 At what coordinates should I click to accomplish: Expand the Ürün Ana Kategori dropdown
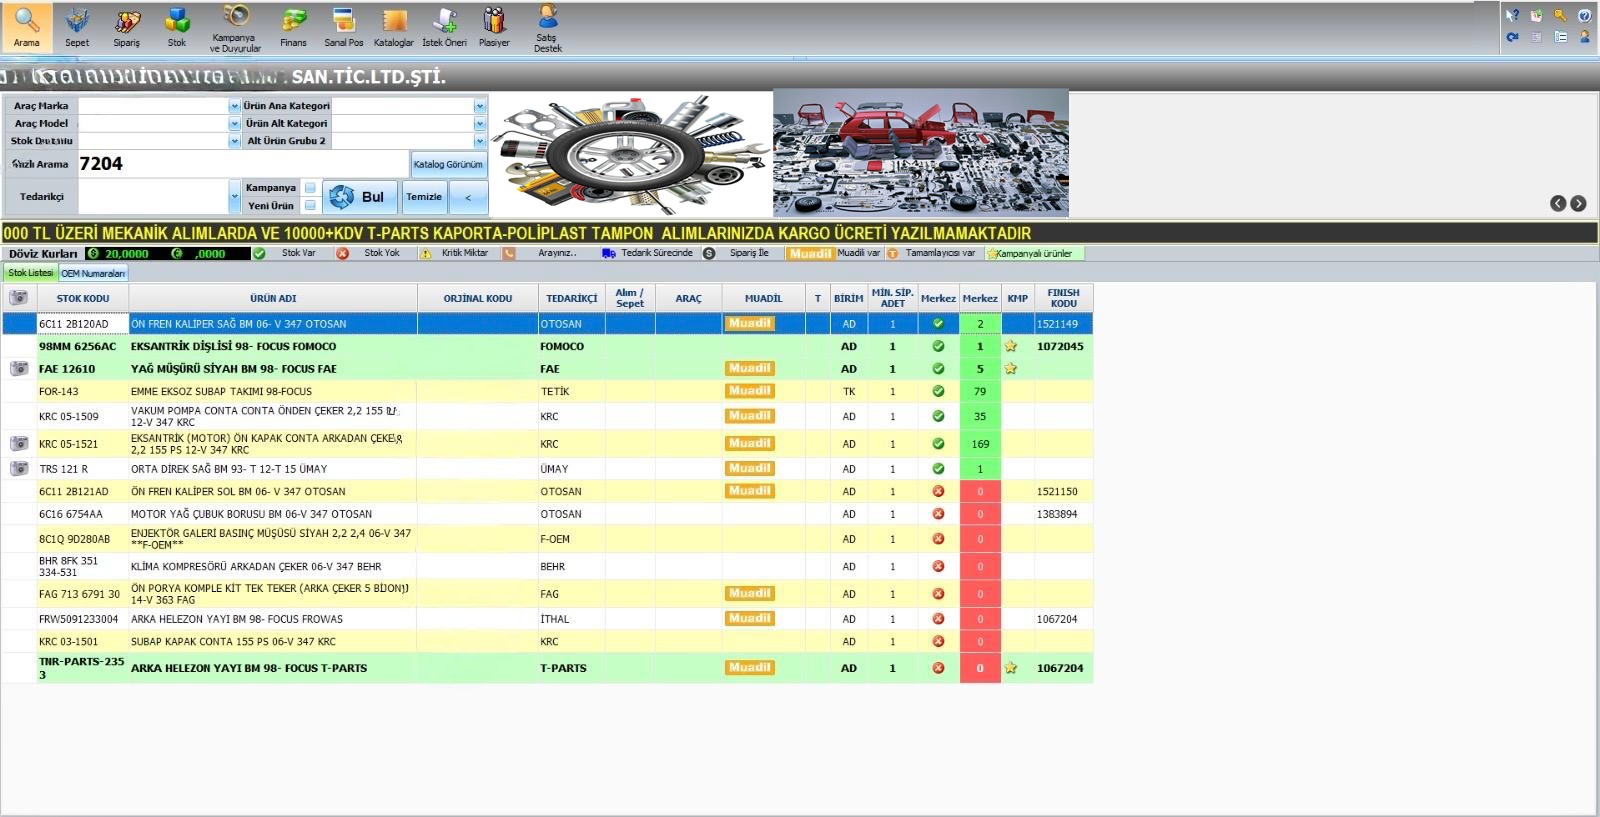[x=480, y=106]
